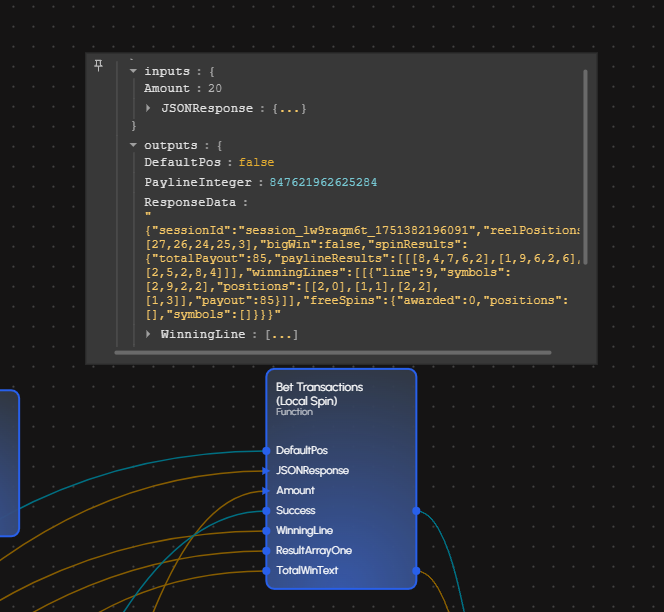664x612 pixels.
Task: Collapse the outputs section
Action: click(133, 145)
